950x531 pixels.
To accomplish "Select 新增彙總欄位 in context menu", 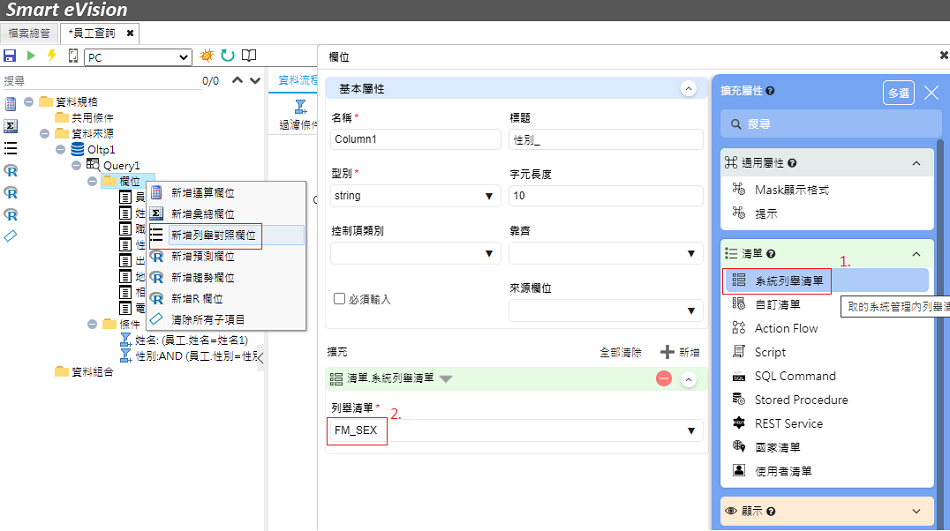I will click(227, 214).
